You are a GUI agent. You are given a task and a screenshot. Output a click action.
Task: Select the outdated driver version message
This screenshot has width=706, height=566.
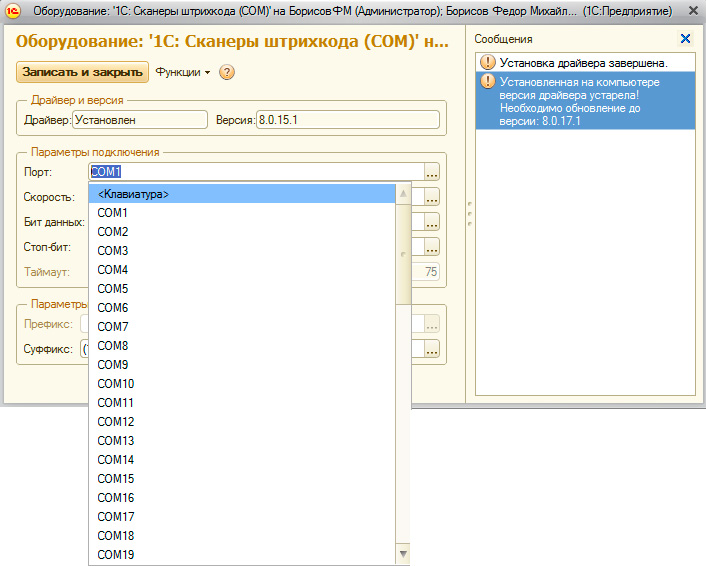pyautogui.click(x=585, y=101)
